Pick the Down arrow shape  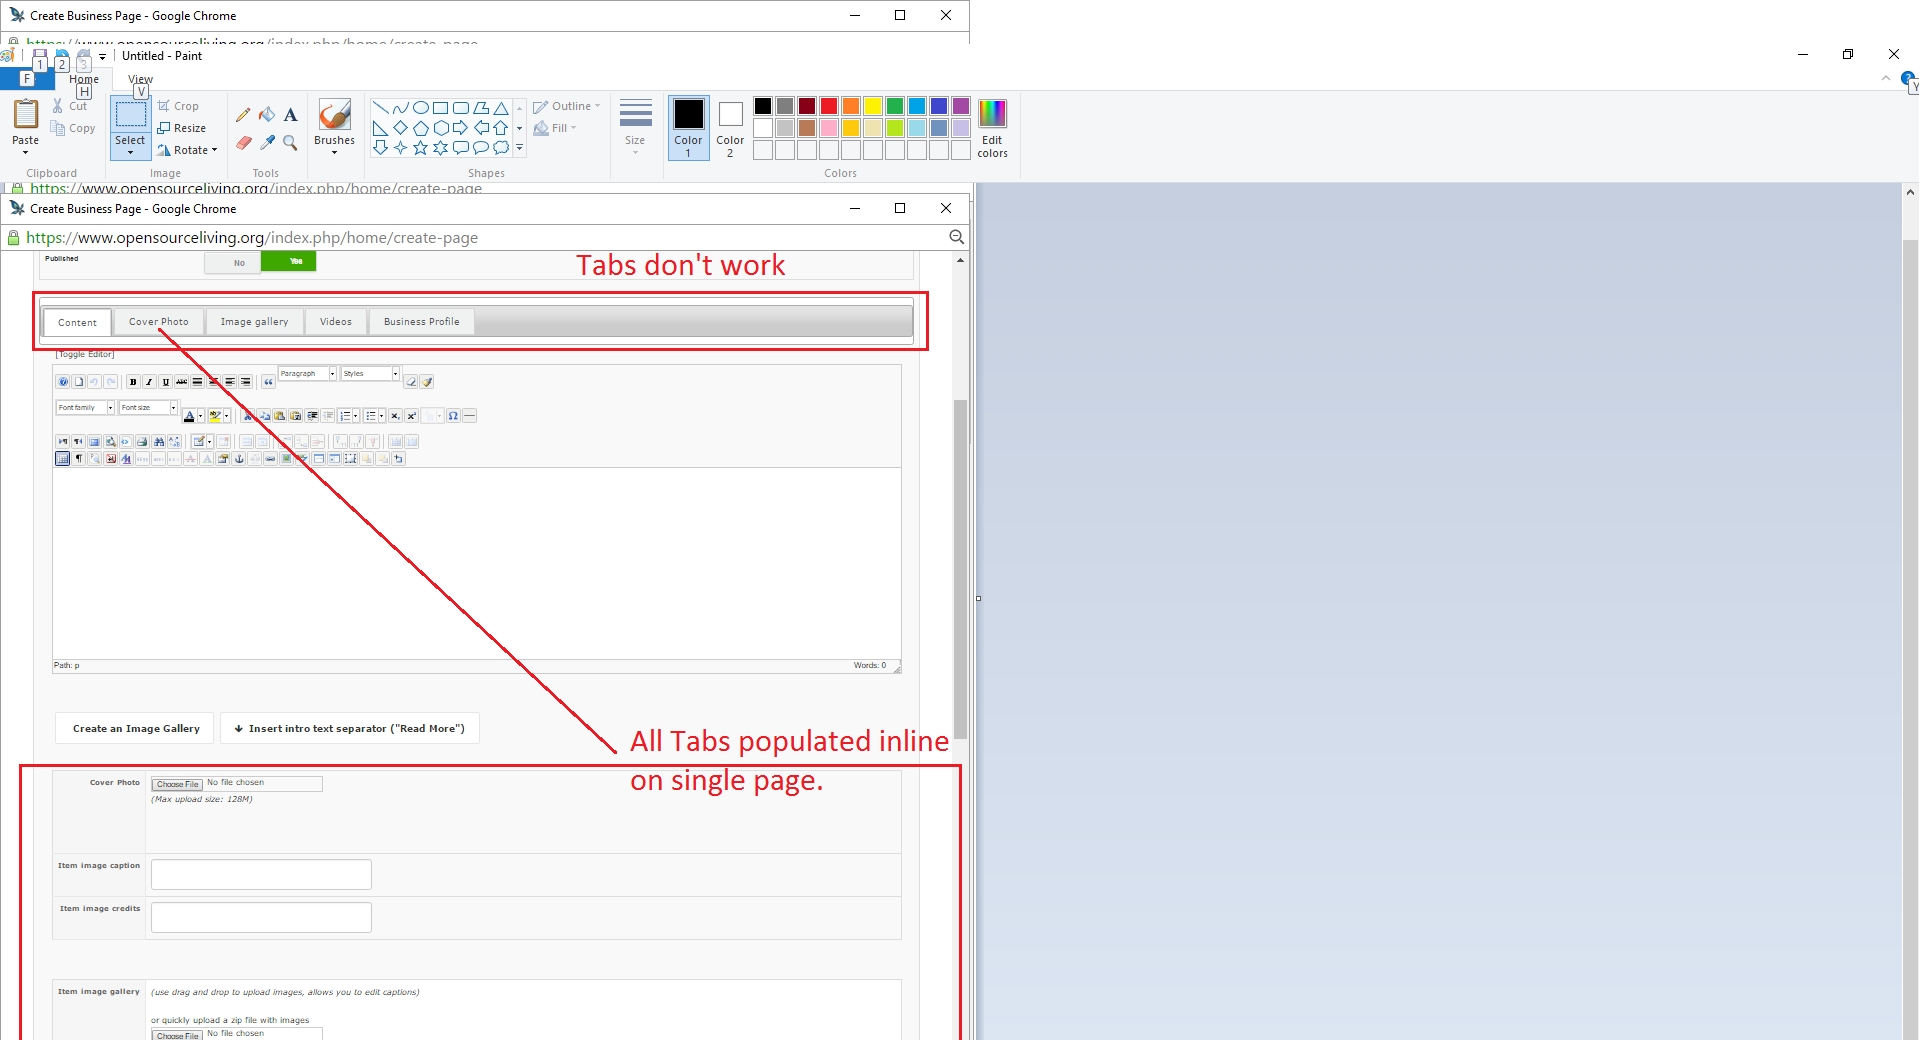click(x=380, y=148)
